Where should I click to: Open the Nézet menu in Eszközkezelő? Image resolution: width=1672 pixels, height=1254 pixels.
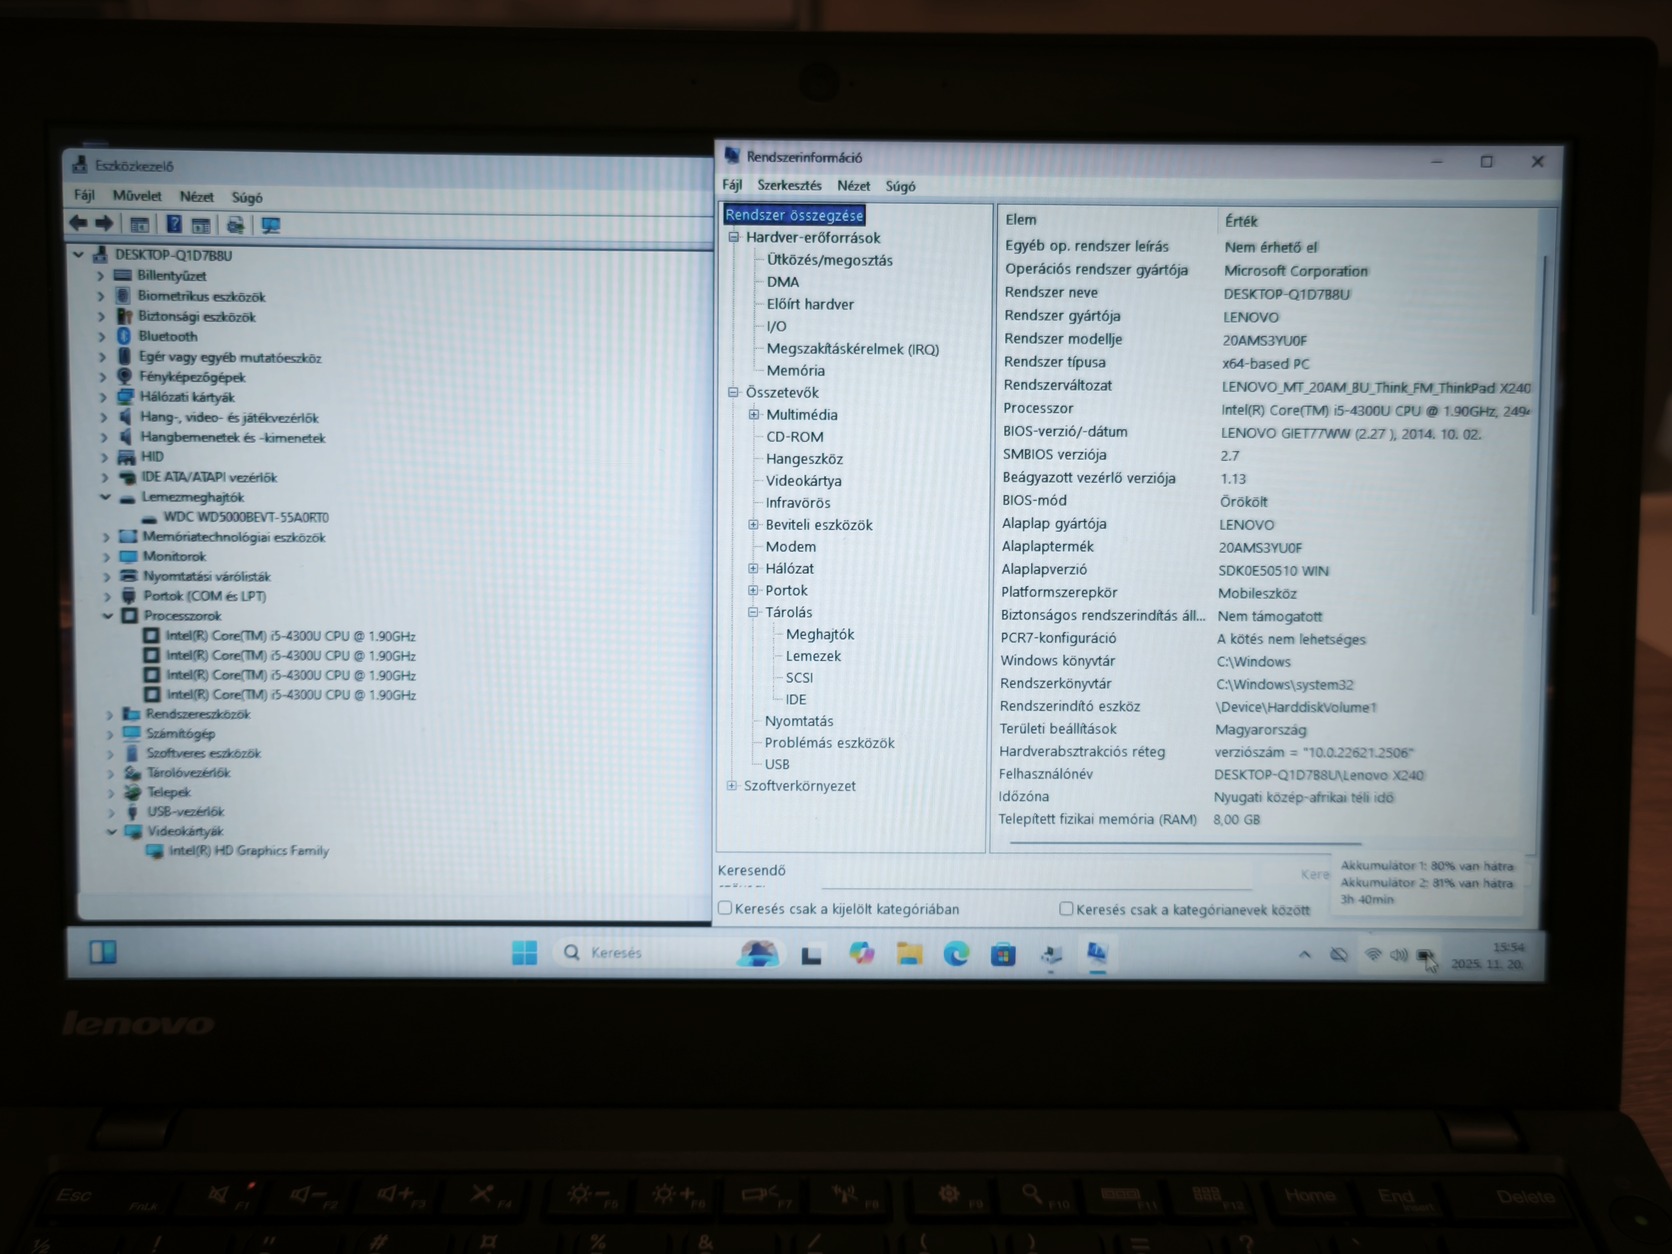[196, 197]
